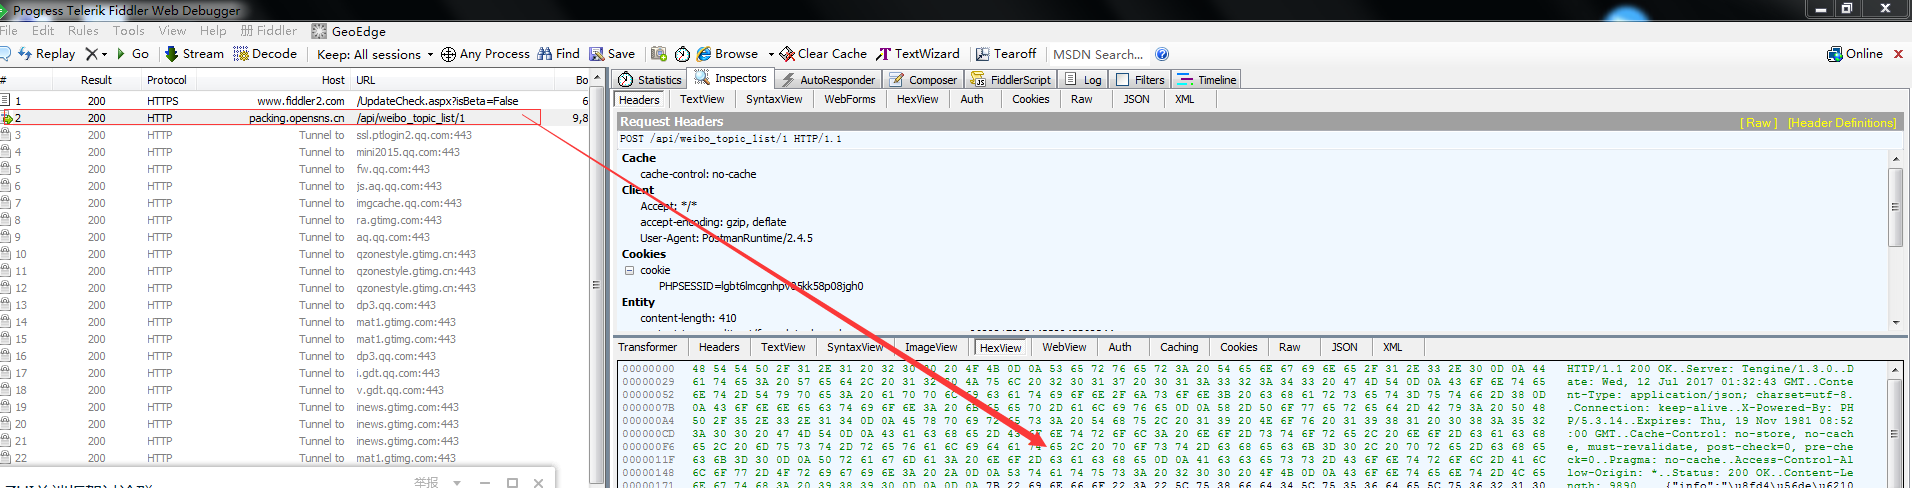Viewport: 1912px width, 488px height.
Task: Focus the MSDN Search field
Action: (1097, 55)
